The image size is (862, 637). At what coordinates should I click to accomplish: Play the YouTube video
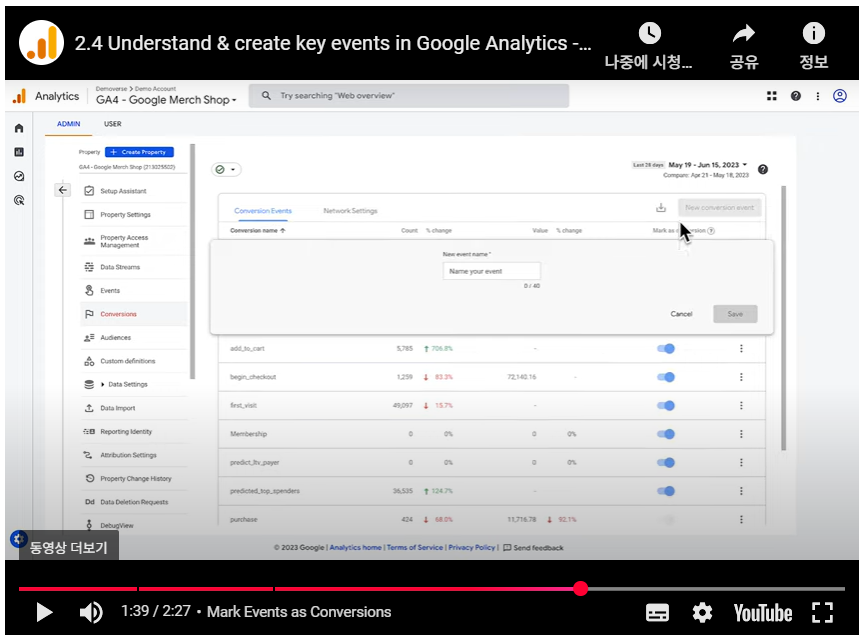(44, 612)
